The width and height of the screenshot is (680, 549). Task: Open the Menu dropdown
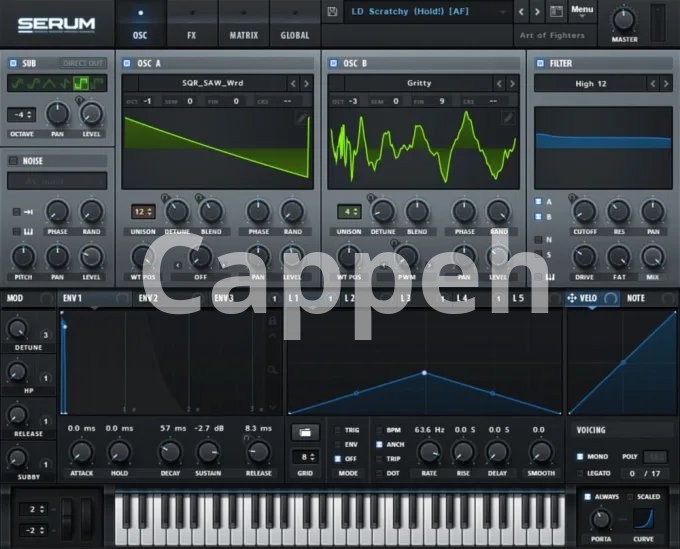[x=582, y=11]
